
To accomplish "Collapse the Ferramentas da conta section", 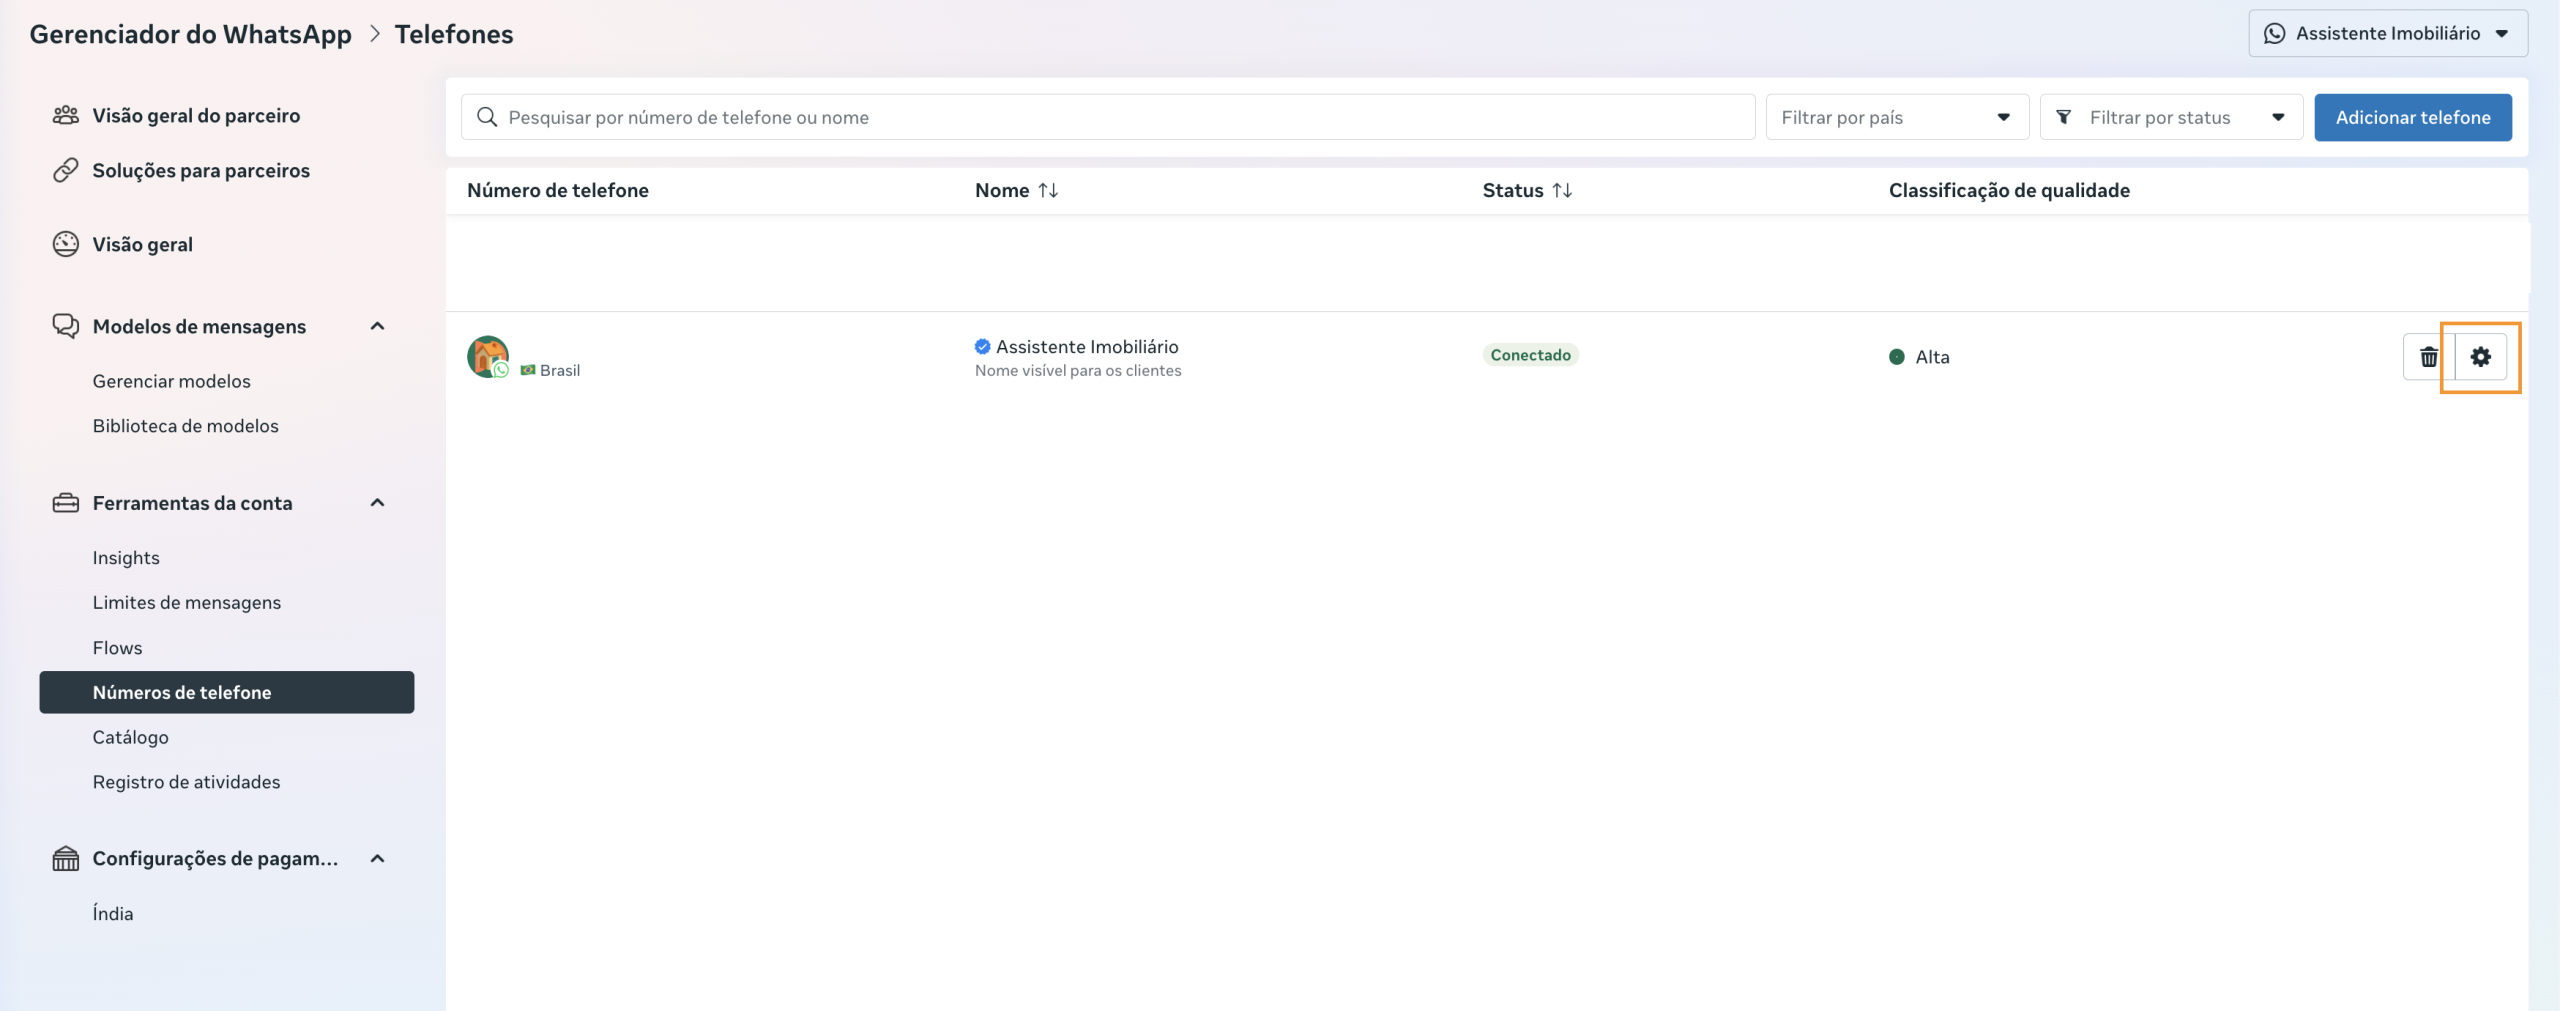I will pos(377,503).
